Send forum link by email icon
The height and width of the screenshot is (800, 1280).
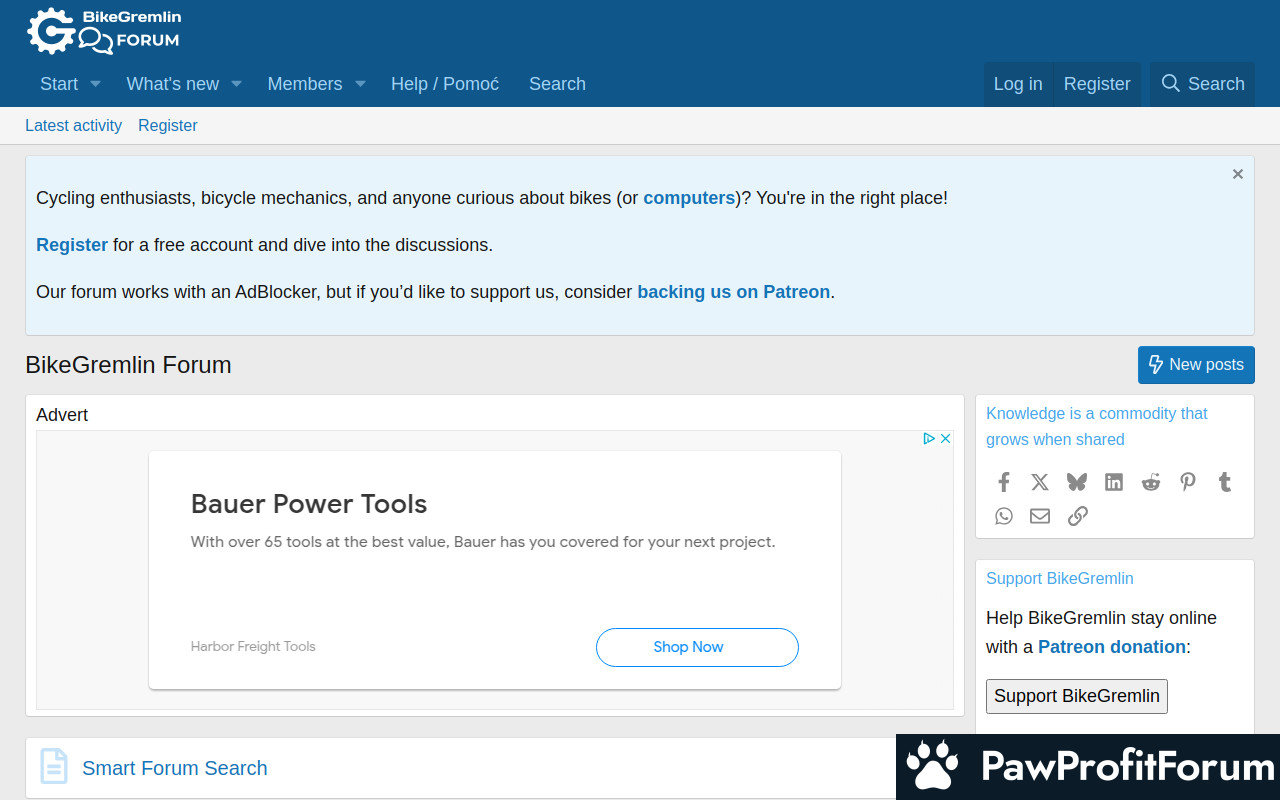click(x=1040, y=516)
